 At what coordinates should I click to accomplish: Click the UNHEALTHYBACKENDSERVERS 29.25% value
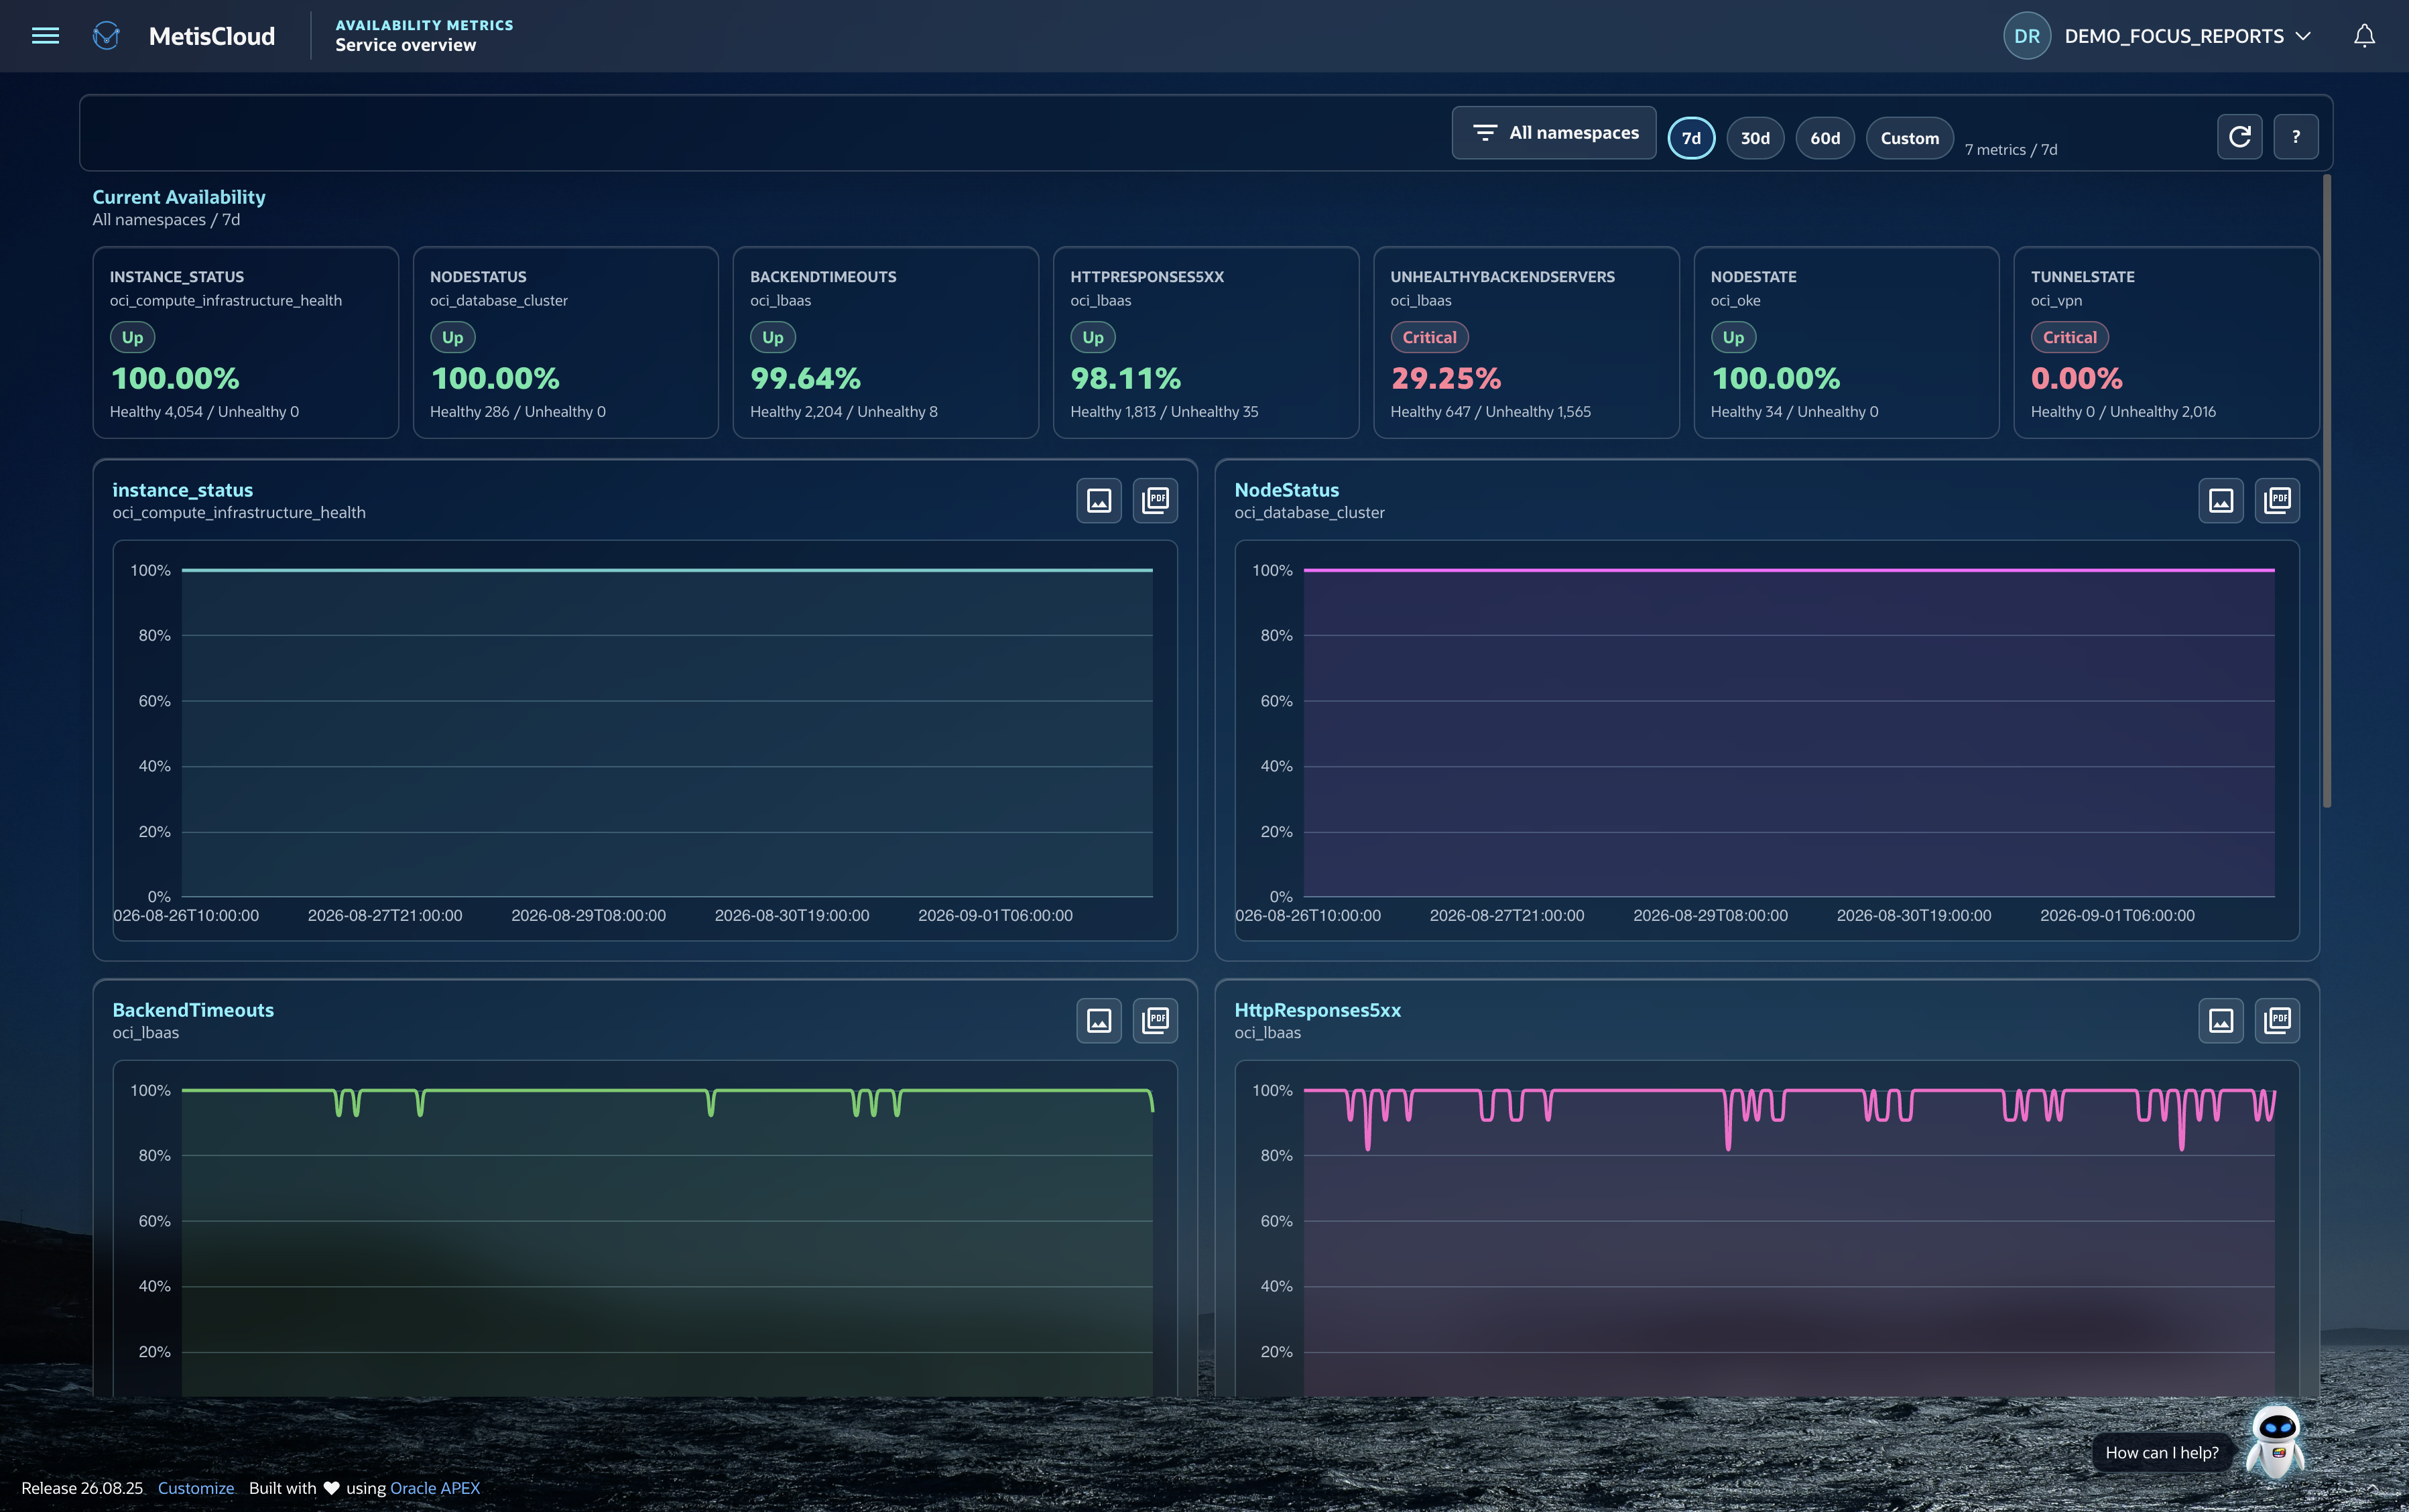point(1446,378)
